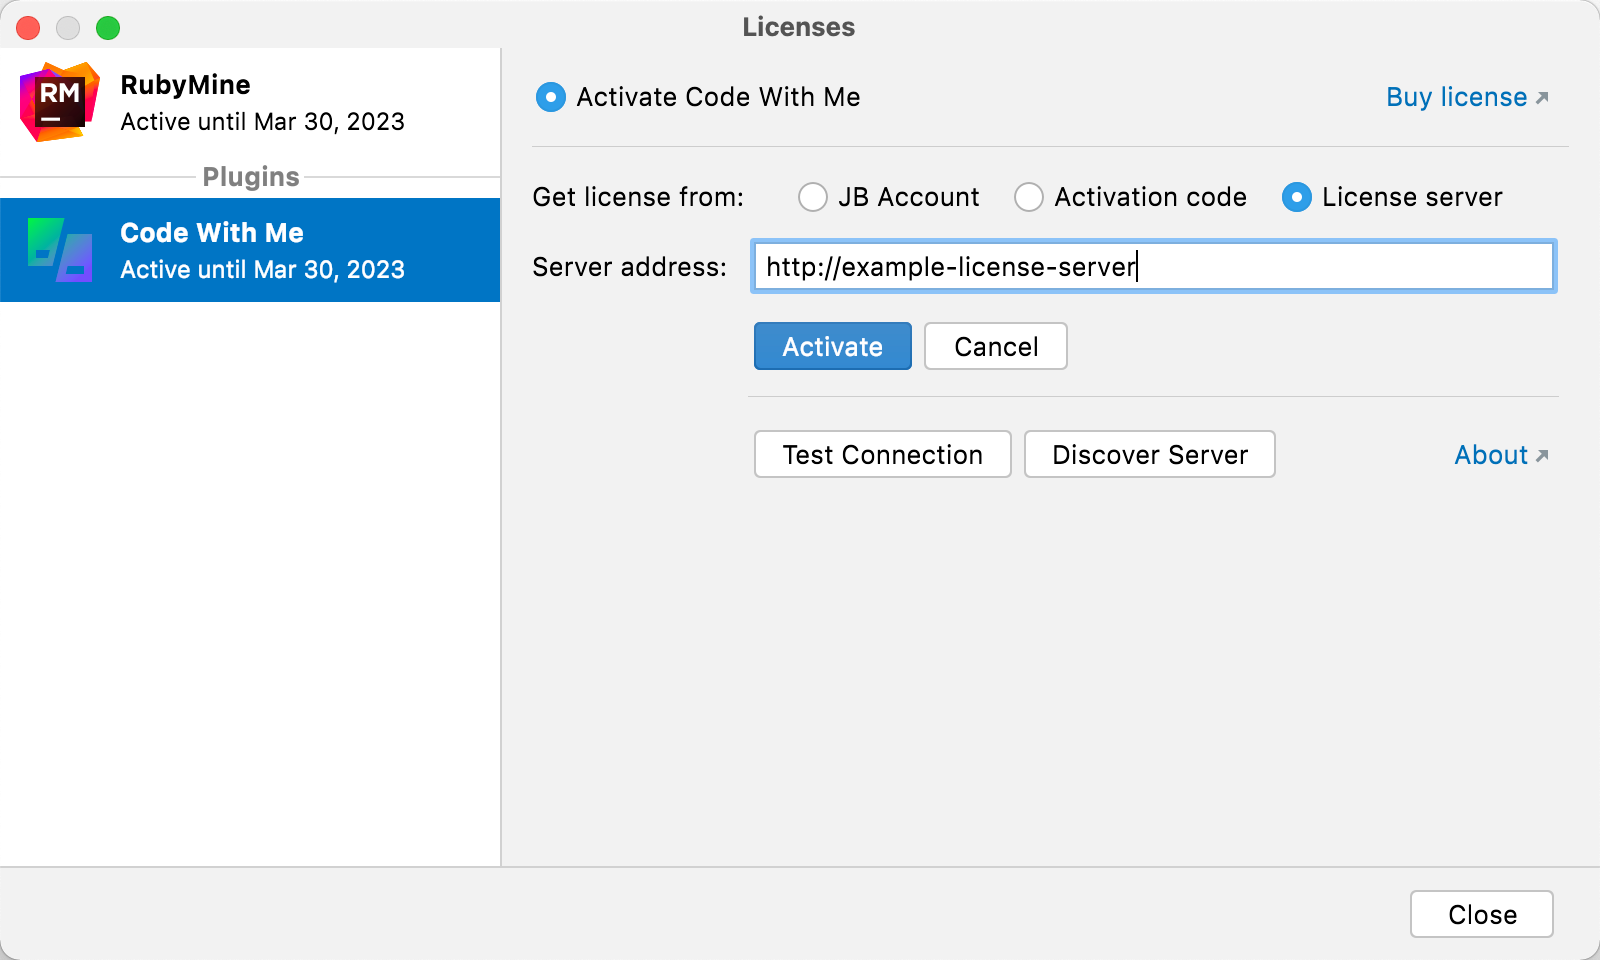Run Test Connection for the license server
The width and height of the screenshot is (1600, 960).
click(882, 454)
